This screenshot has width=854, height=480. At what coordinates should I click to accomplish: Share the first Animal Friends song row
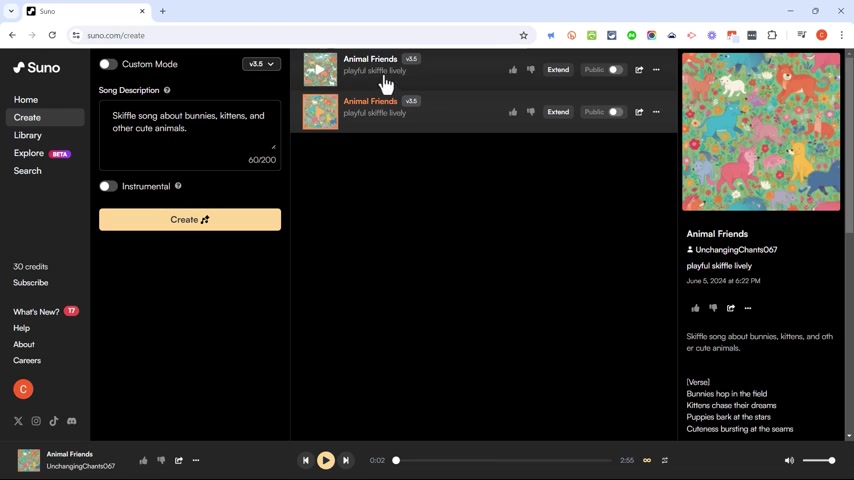[x=639, y=70]
